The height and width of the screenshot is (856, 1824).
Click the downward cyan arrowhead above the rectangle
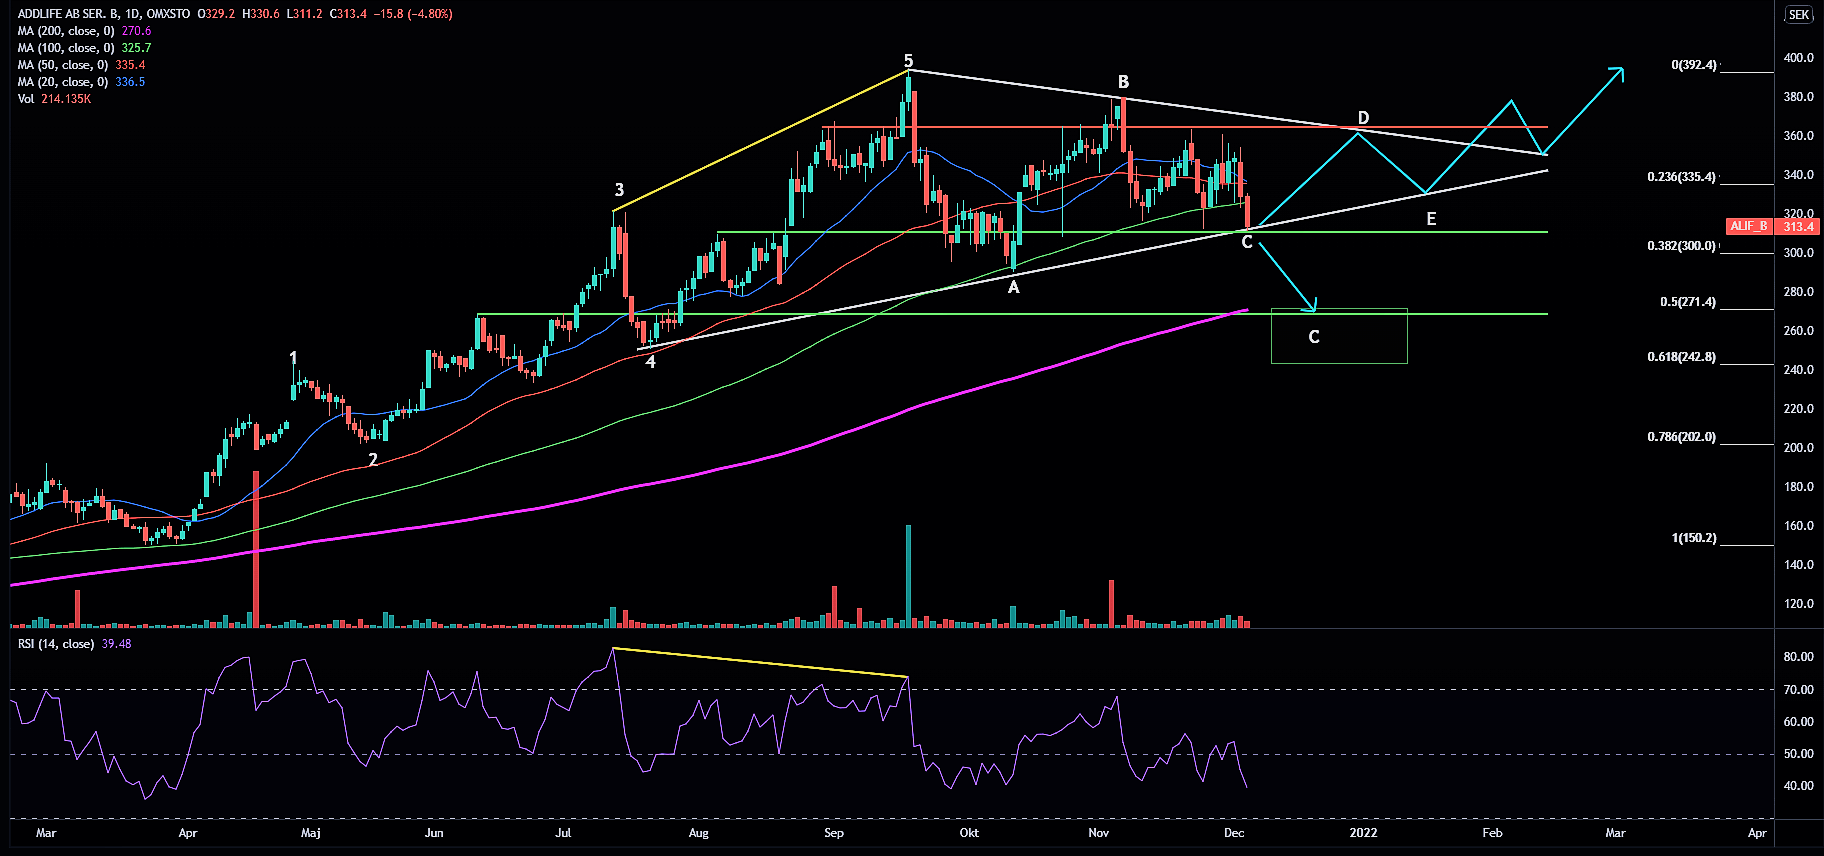[1312, 306]
